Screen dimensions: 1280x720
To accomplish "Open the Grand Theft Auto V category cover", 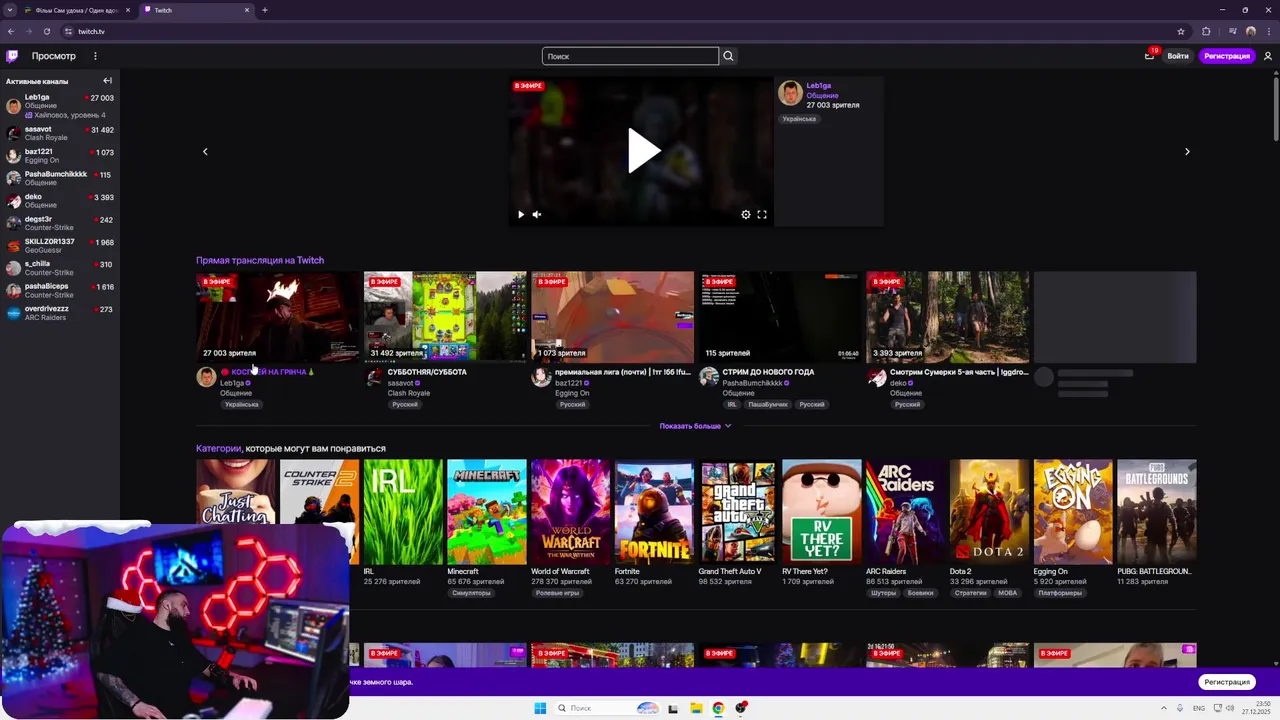I will [x=737, y=511].
